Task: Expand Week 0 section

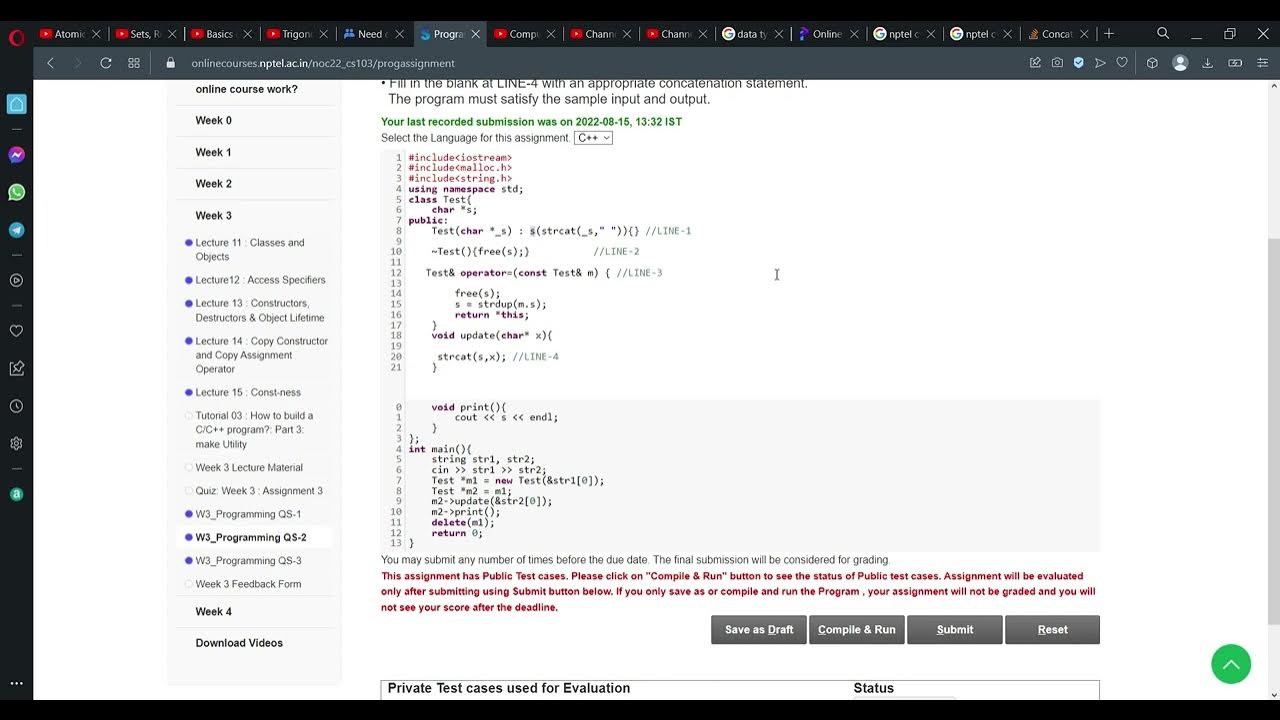Action: click(x=214, y=121)
